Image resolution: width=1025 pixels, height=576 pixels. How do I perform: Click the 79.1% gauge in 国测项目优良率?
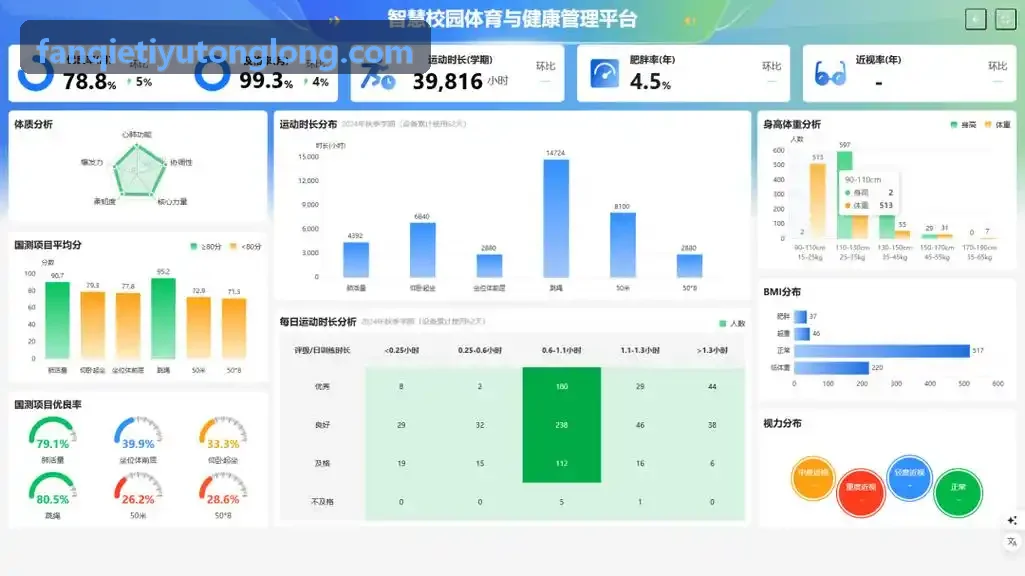pos(52,435)
